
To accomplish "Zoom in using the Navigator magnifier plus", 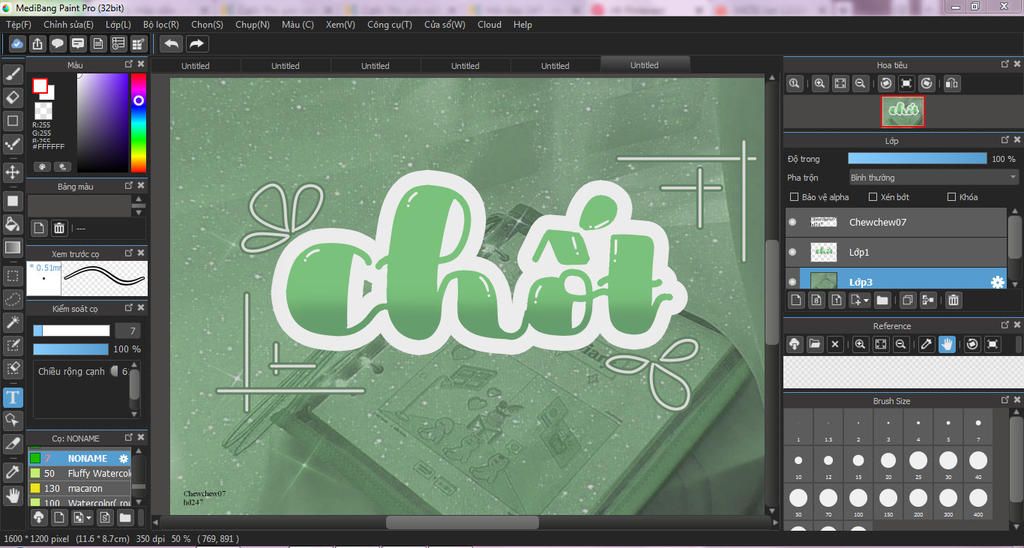I will 820,84.
